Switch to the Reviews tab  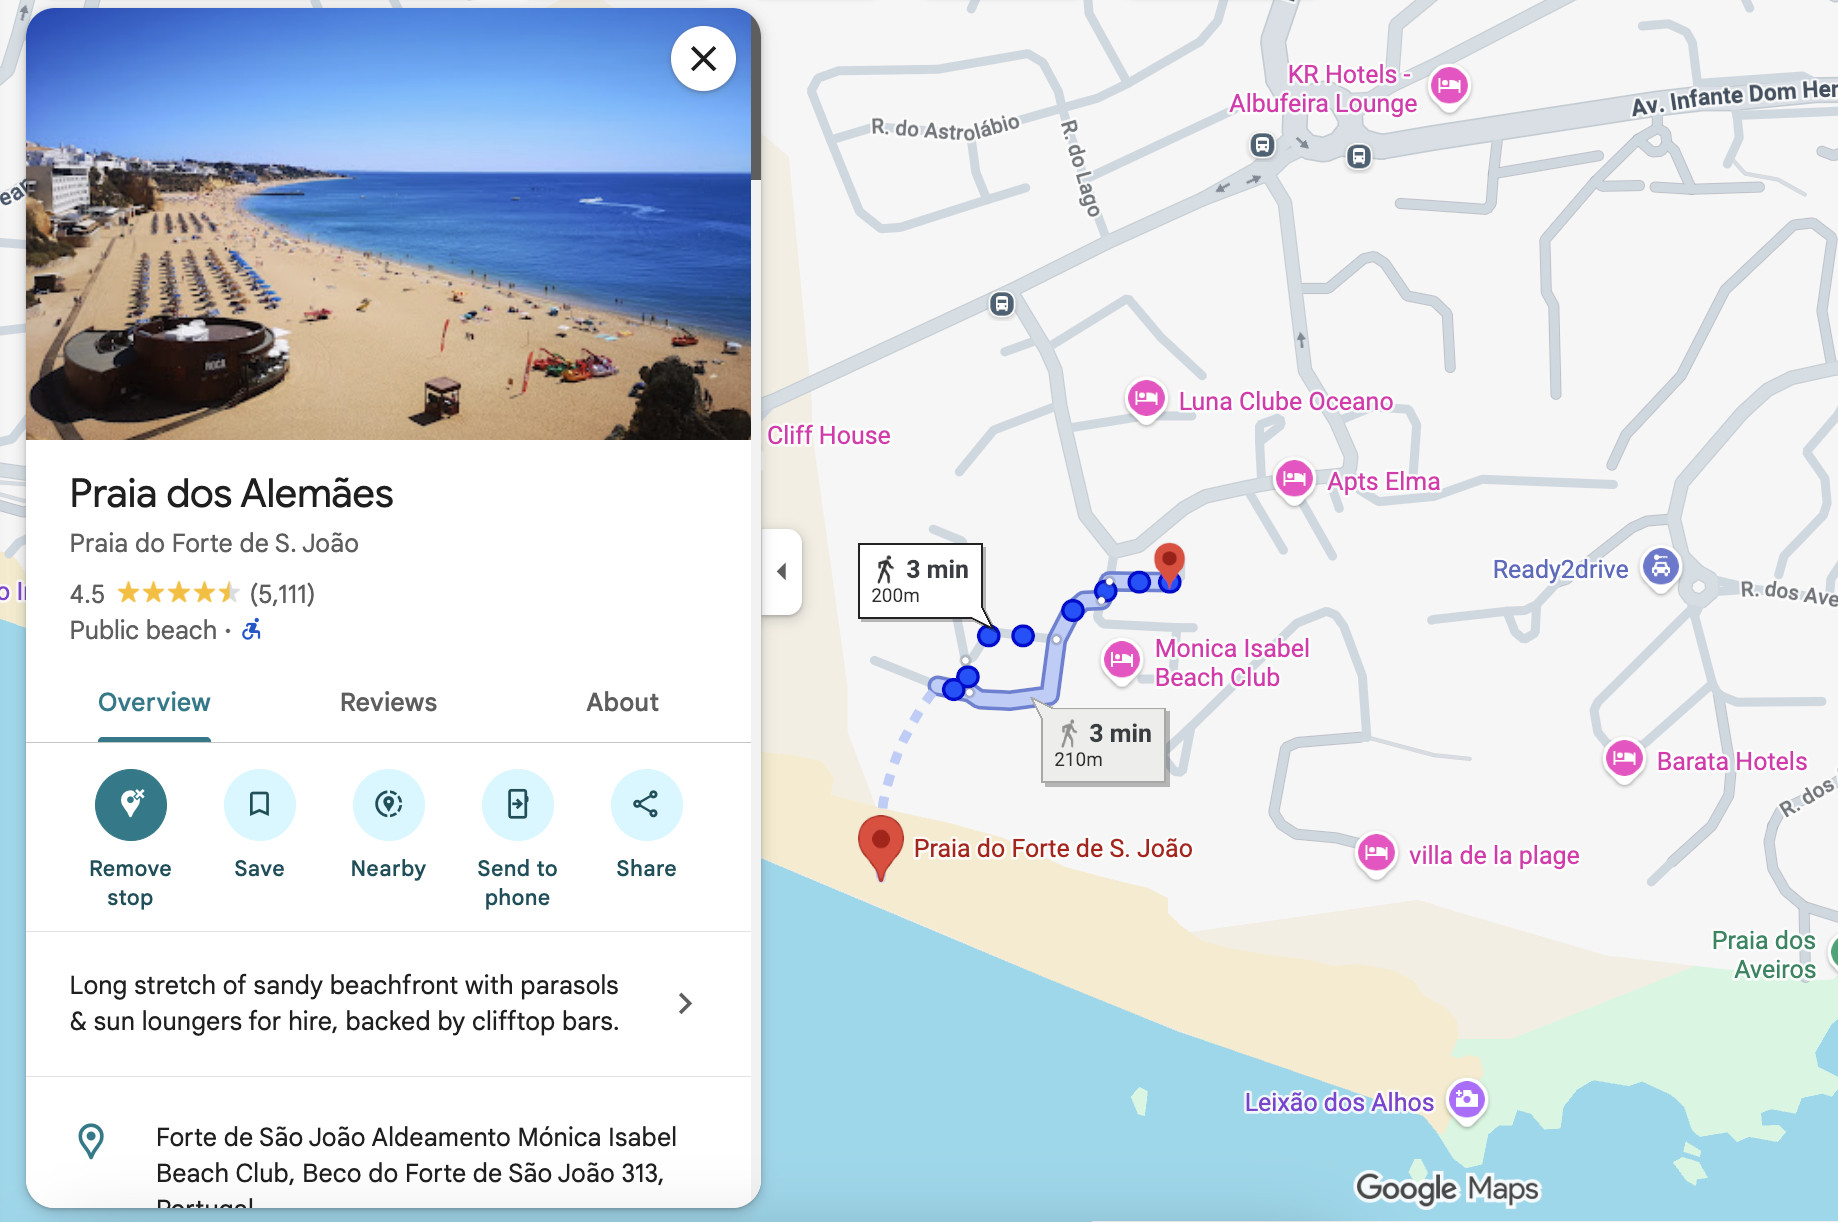[x=388, y=702]
